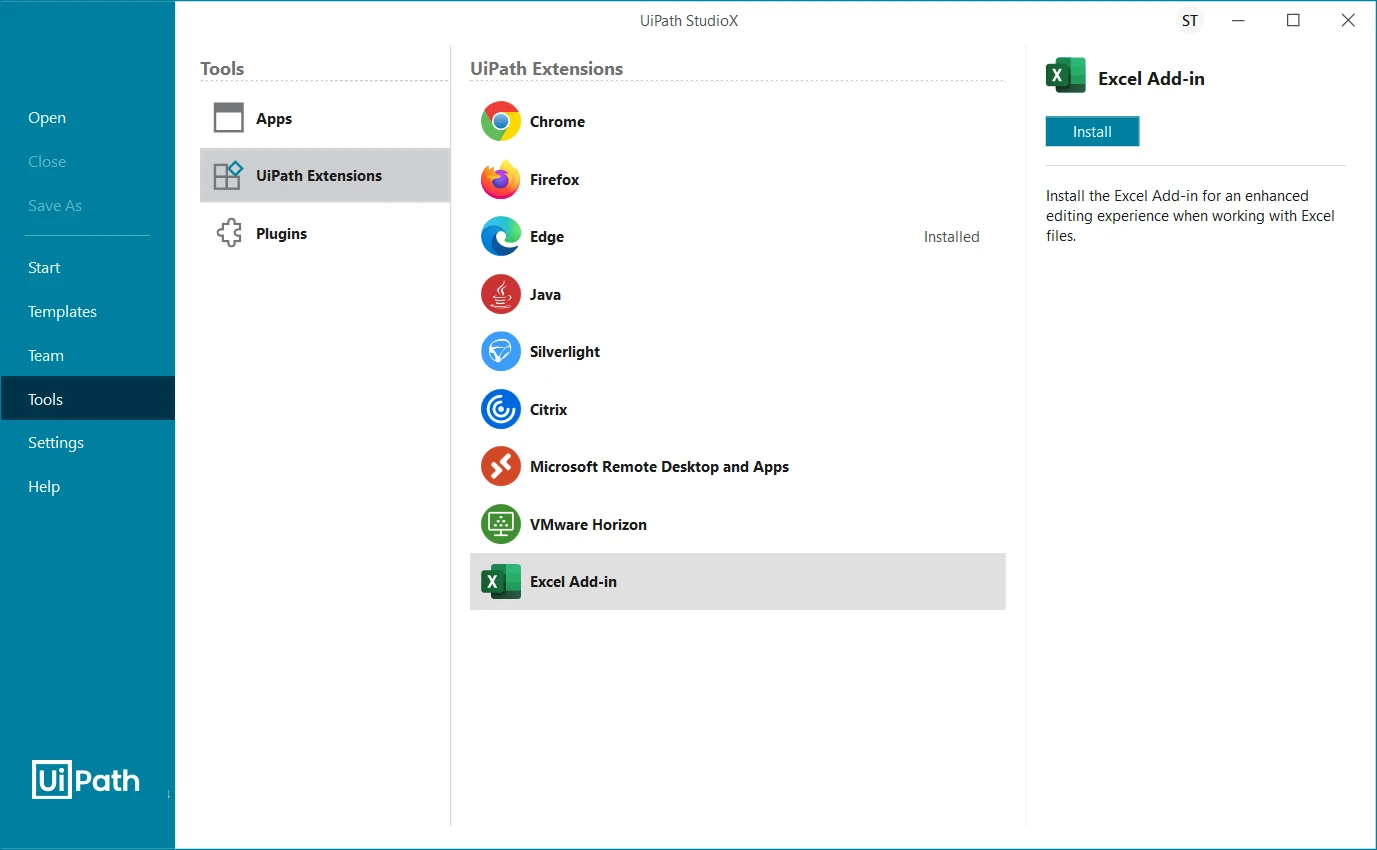Select the Firefox extension icon
This screenshot has width=1377, height=850.
500,179
